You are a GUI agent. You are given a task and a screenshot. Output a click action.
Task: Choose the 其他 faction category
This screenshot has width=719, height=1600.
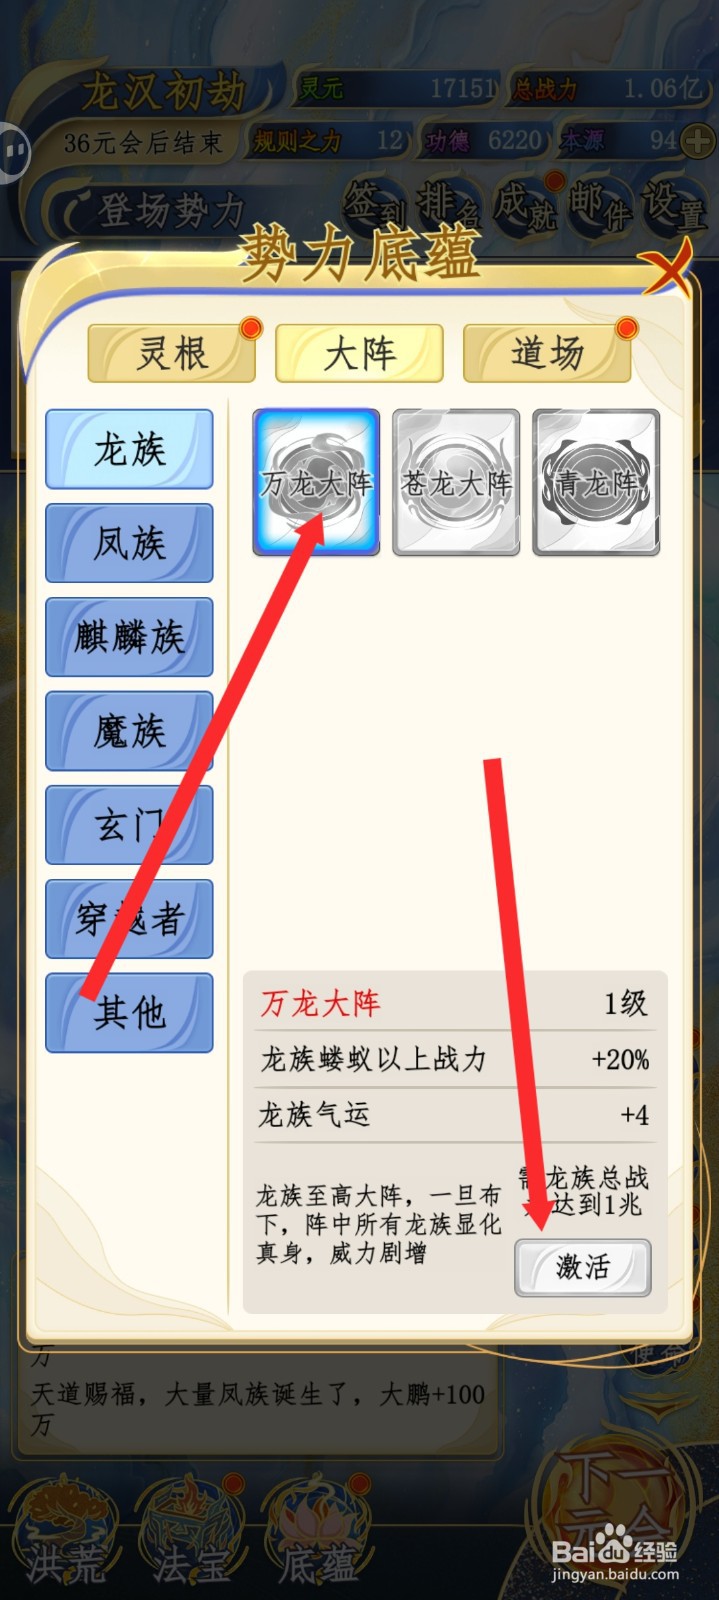129,1013
